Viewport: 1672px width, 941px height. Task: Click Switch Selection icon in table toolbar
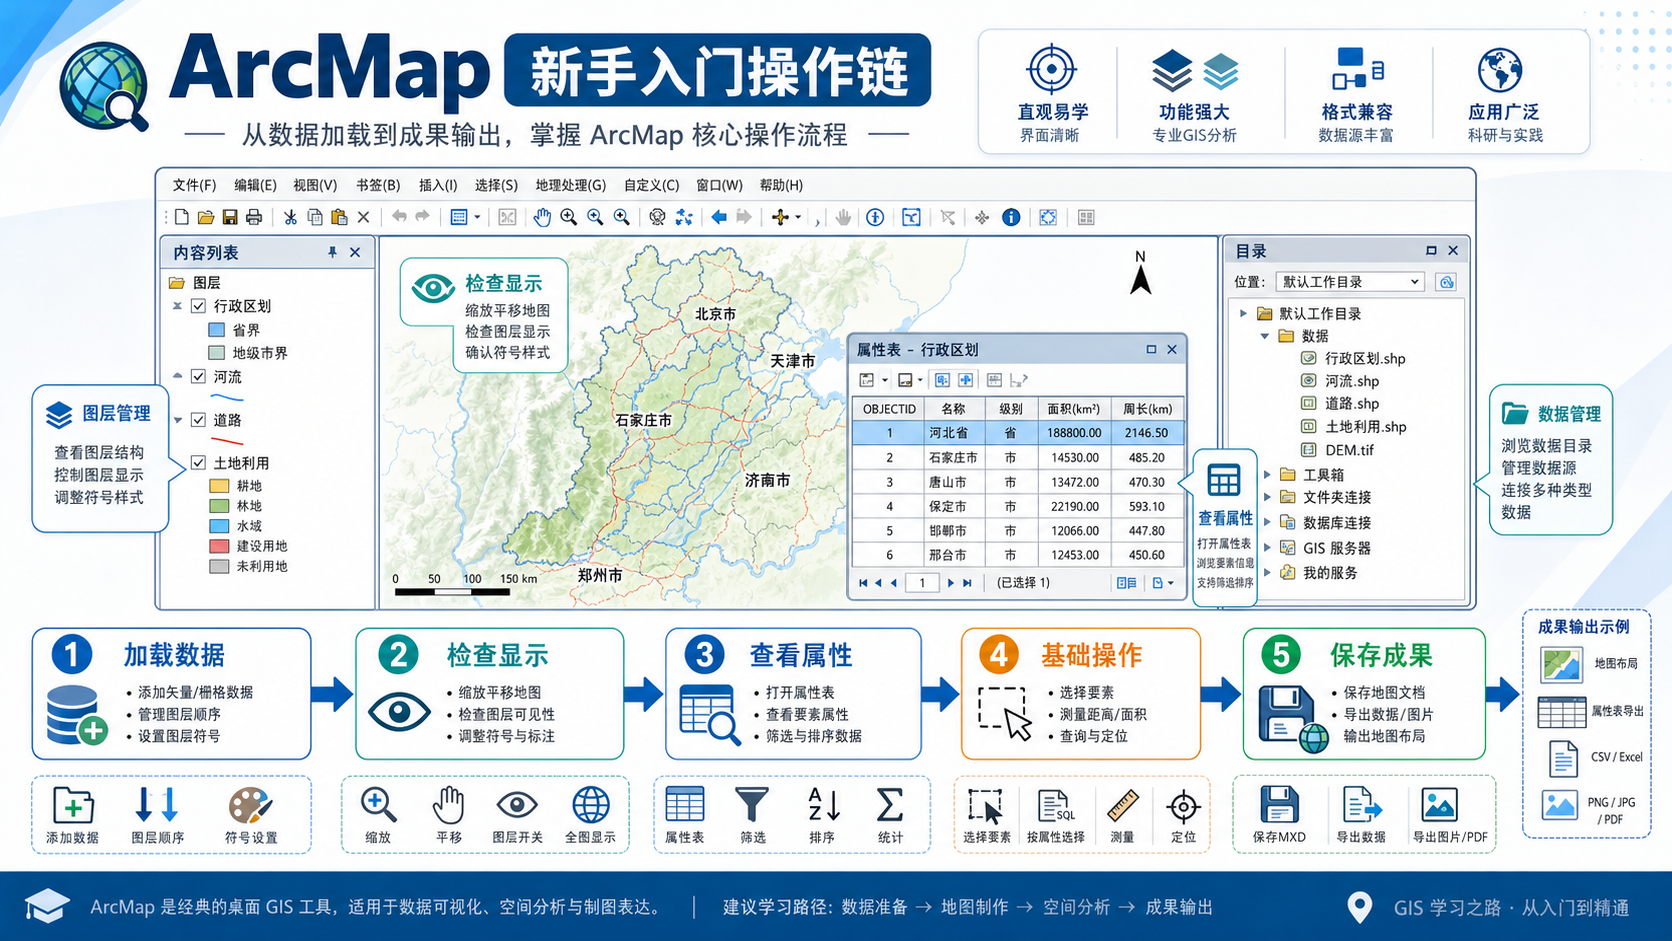(966, 380)
